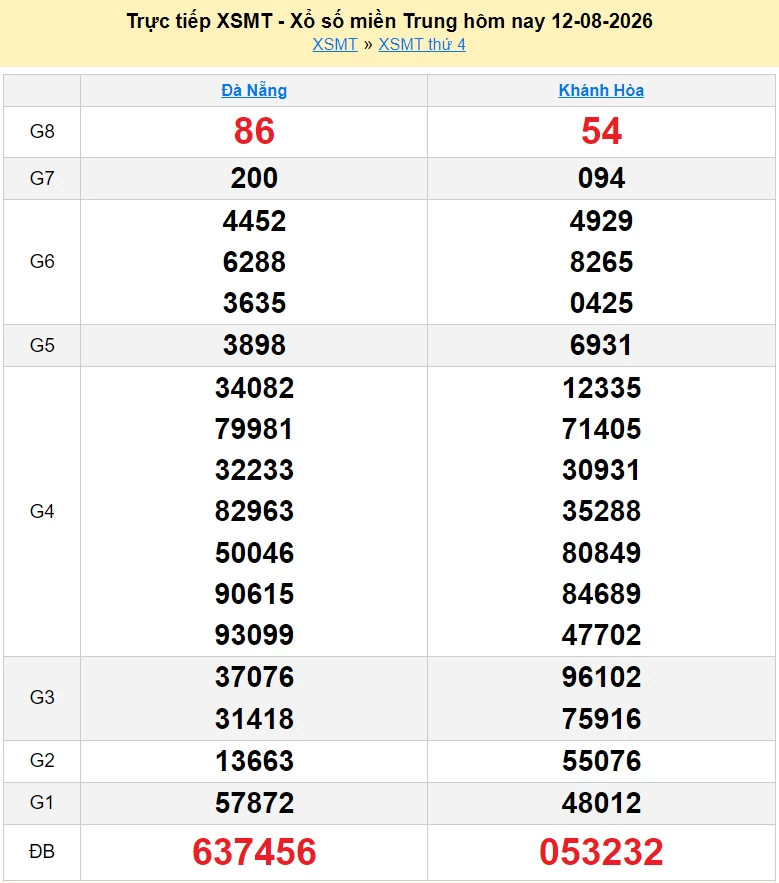779x883 pixels.
Task: Select G4 number 80849
Action: coord(601,553)
